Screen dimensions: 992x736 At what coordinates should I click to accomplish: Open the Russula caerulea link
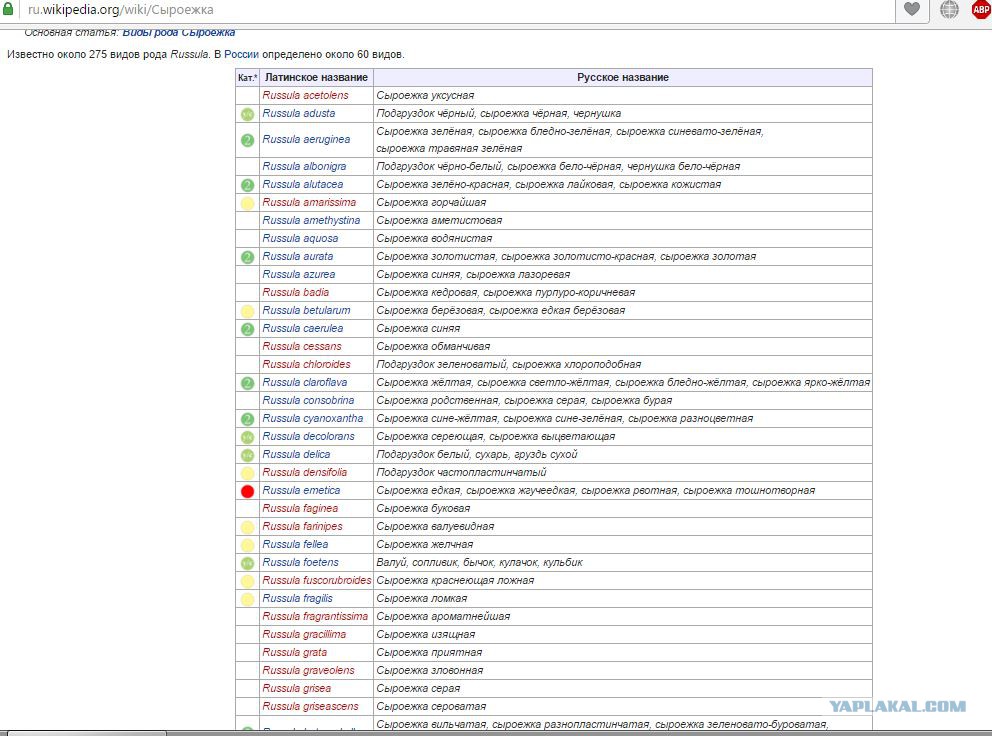[303, 328]
